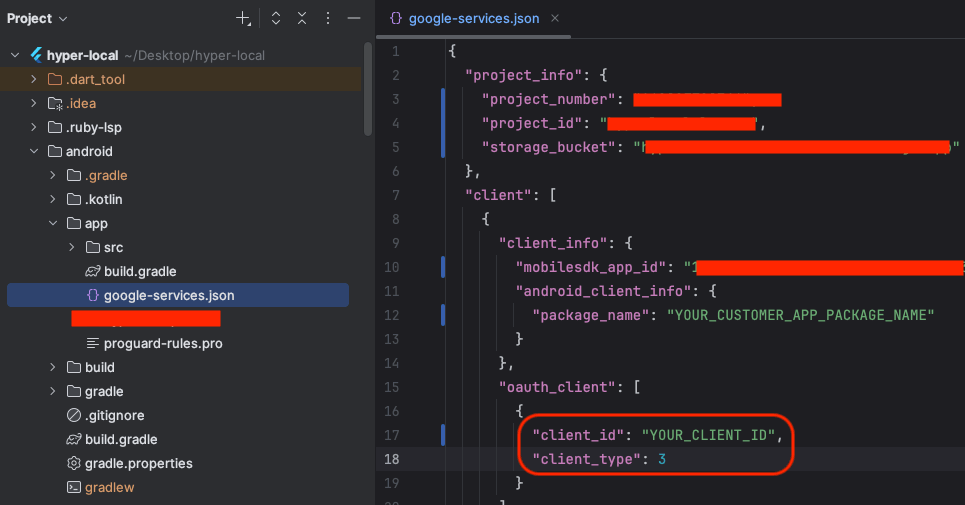The image size is (965, 505).
Task: Hide the Project tool window with minimize icon
Action: pyautogui.click(x=354, y=18)
